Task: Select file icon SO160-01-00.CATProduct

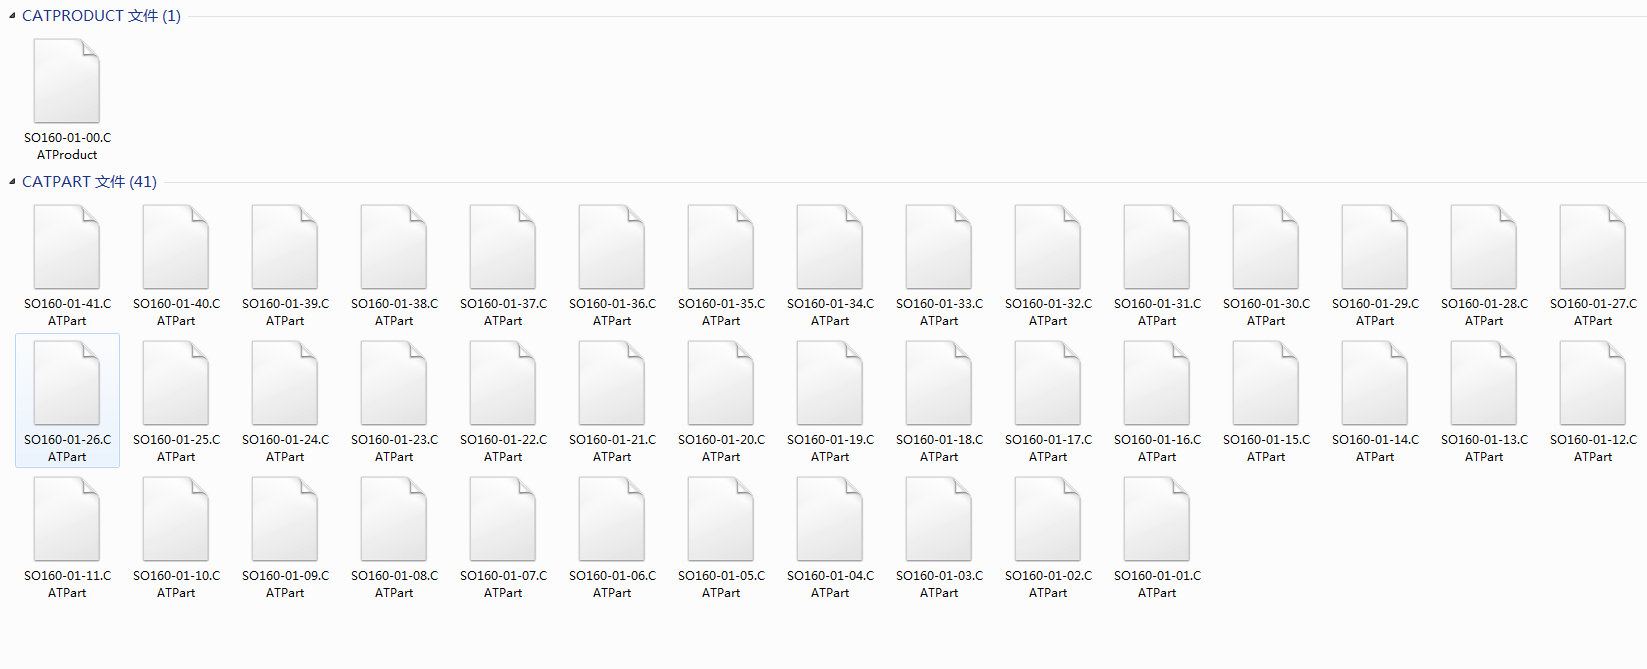Action: tap(67, 81)
